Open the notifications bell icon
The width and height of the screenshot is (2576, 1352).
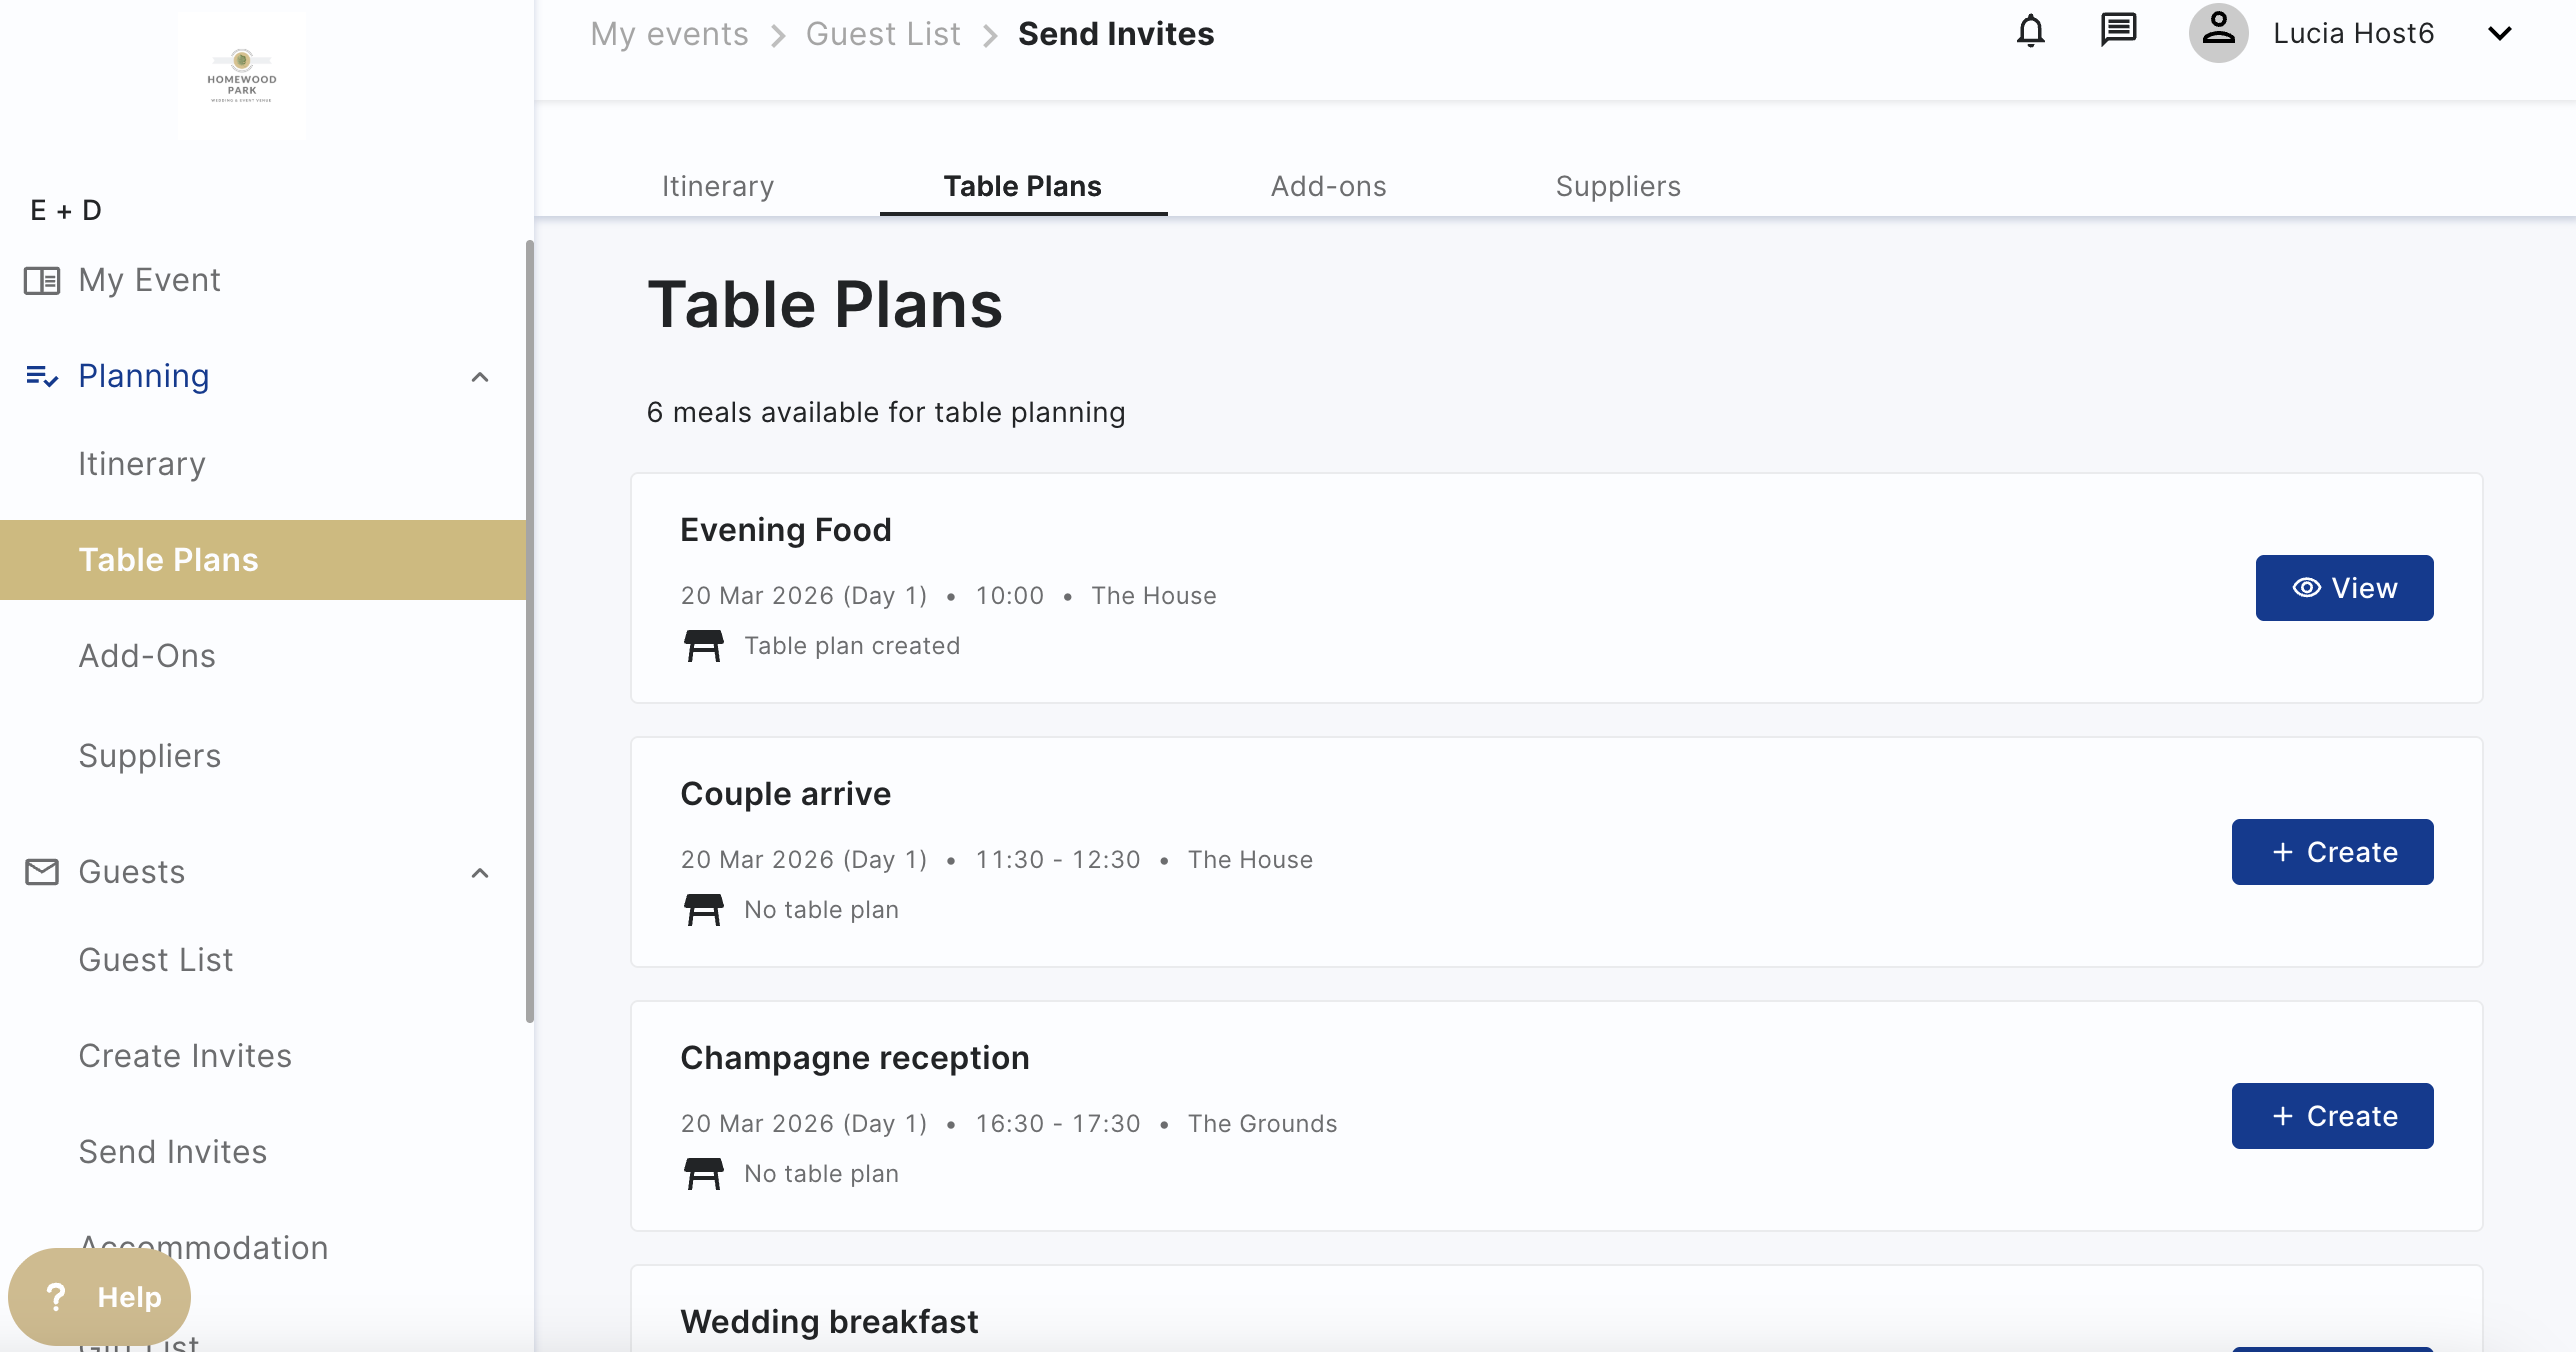click(2030, 32)
